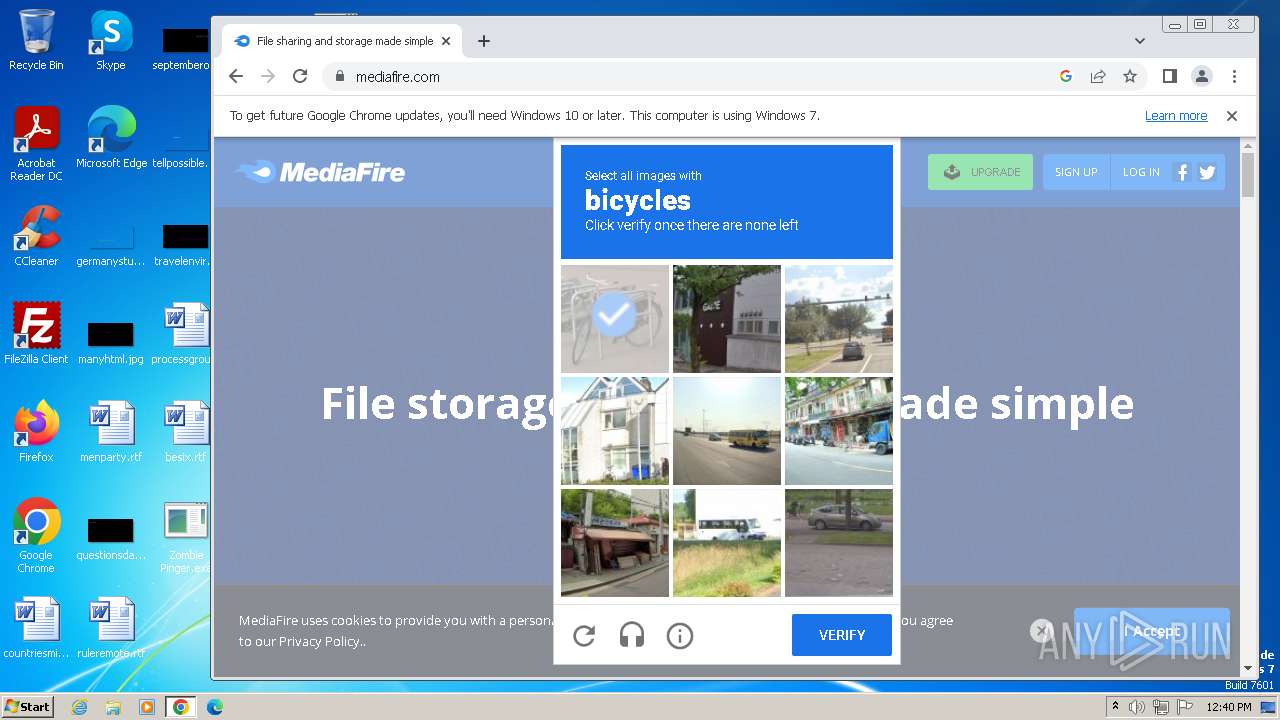Select tile with silver car on cobblestones

[839, 543]
